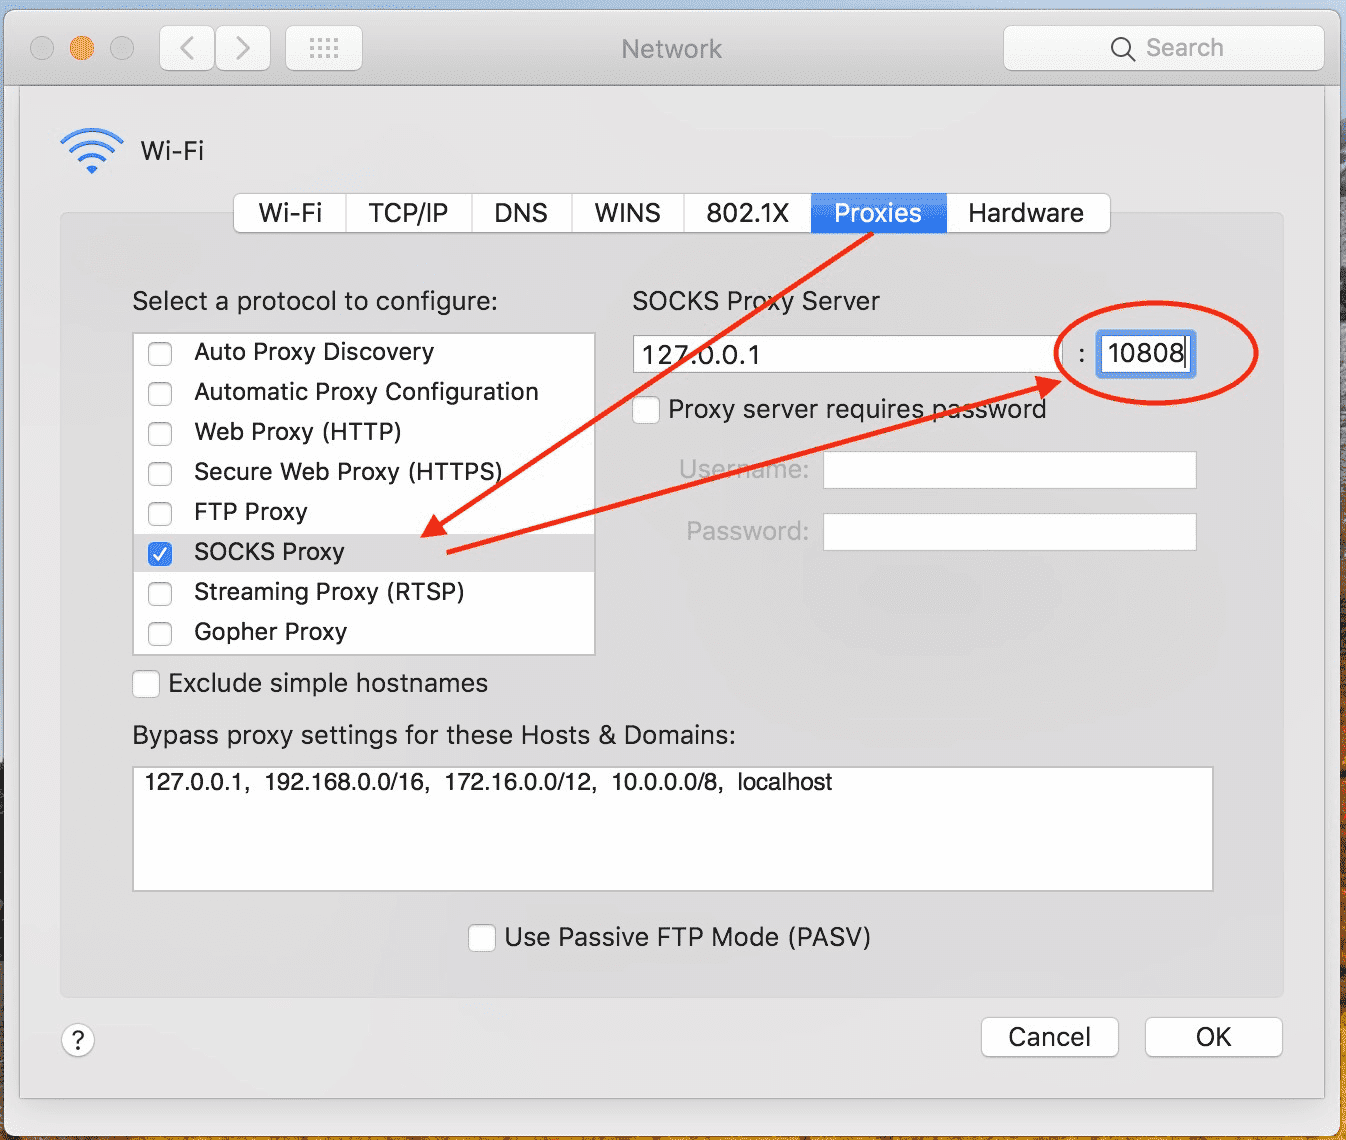Check Use Passive FTP Mode (PASV)
This screenshot has height=1140, width=1346.
[x=482, y=938]
